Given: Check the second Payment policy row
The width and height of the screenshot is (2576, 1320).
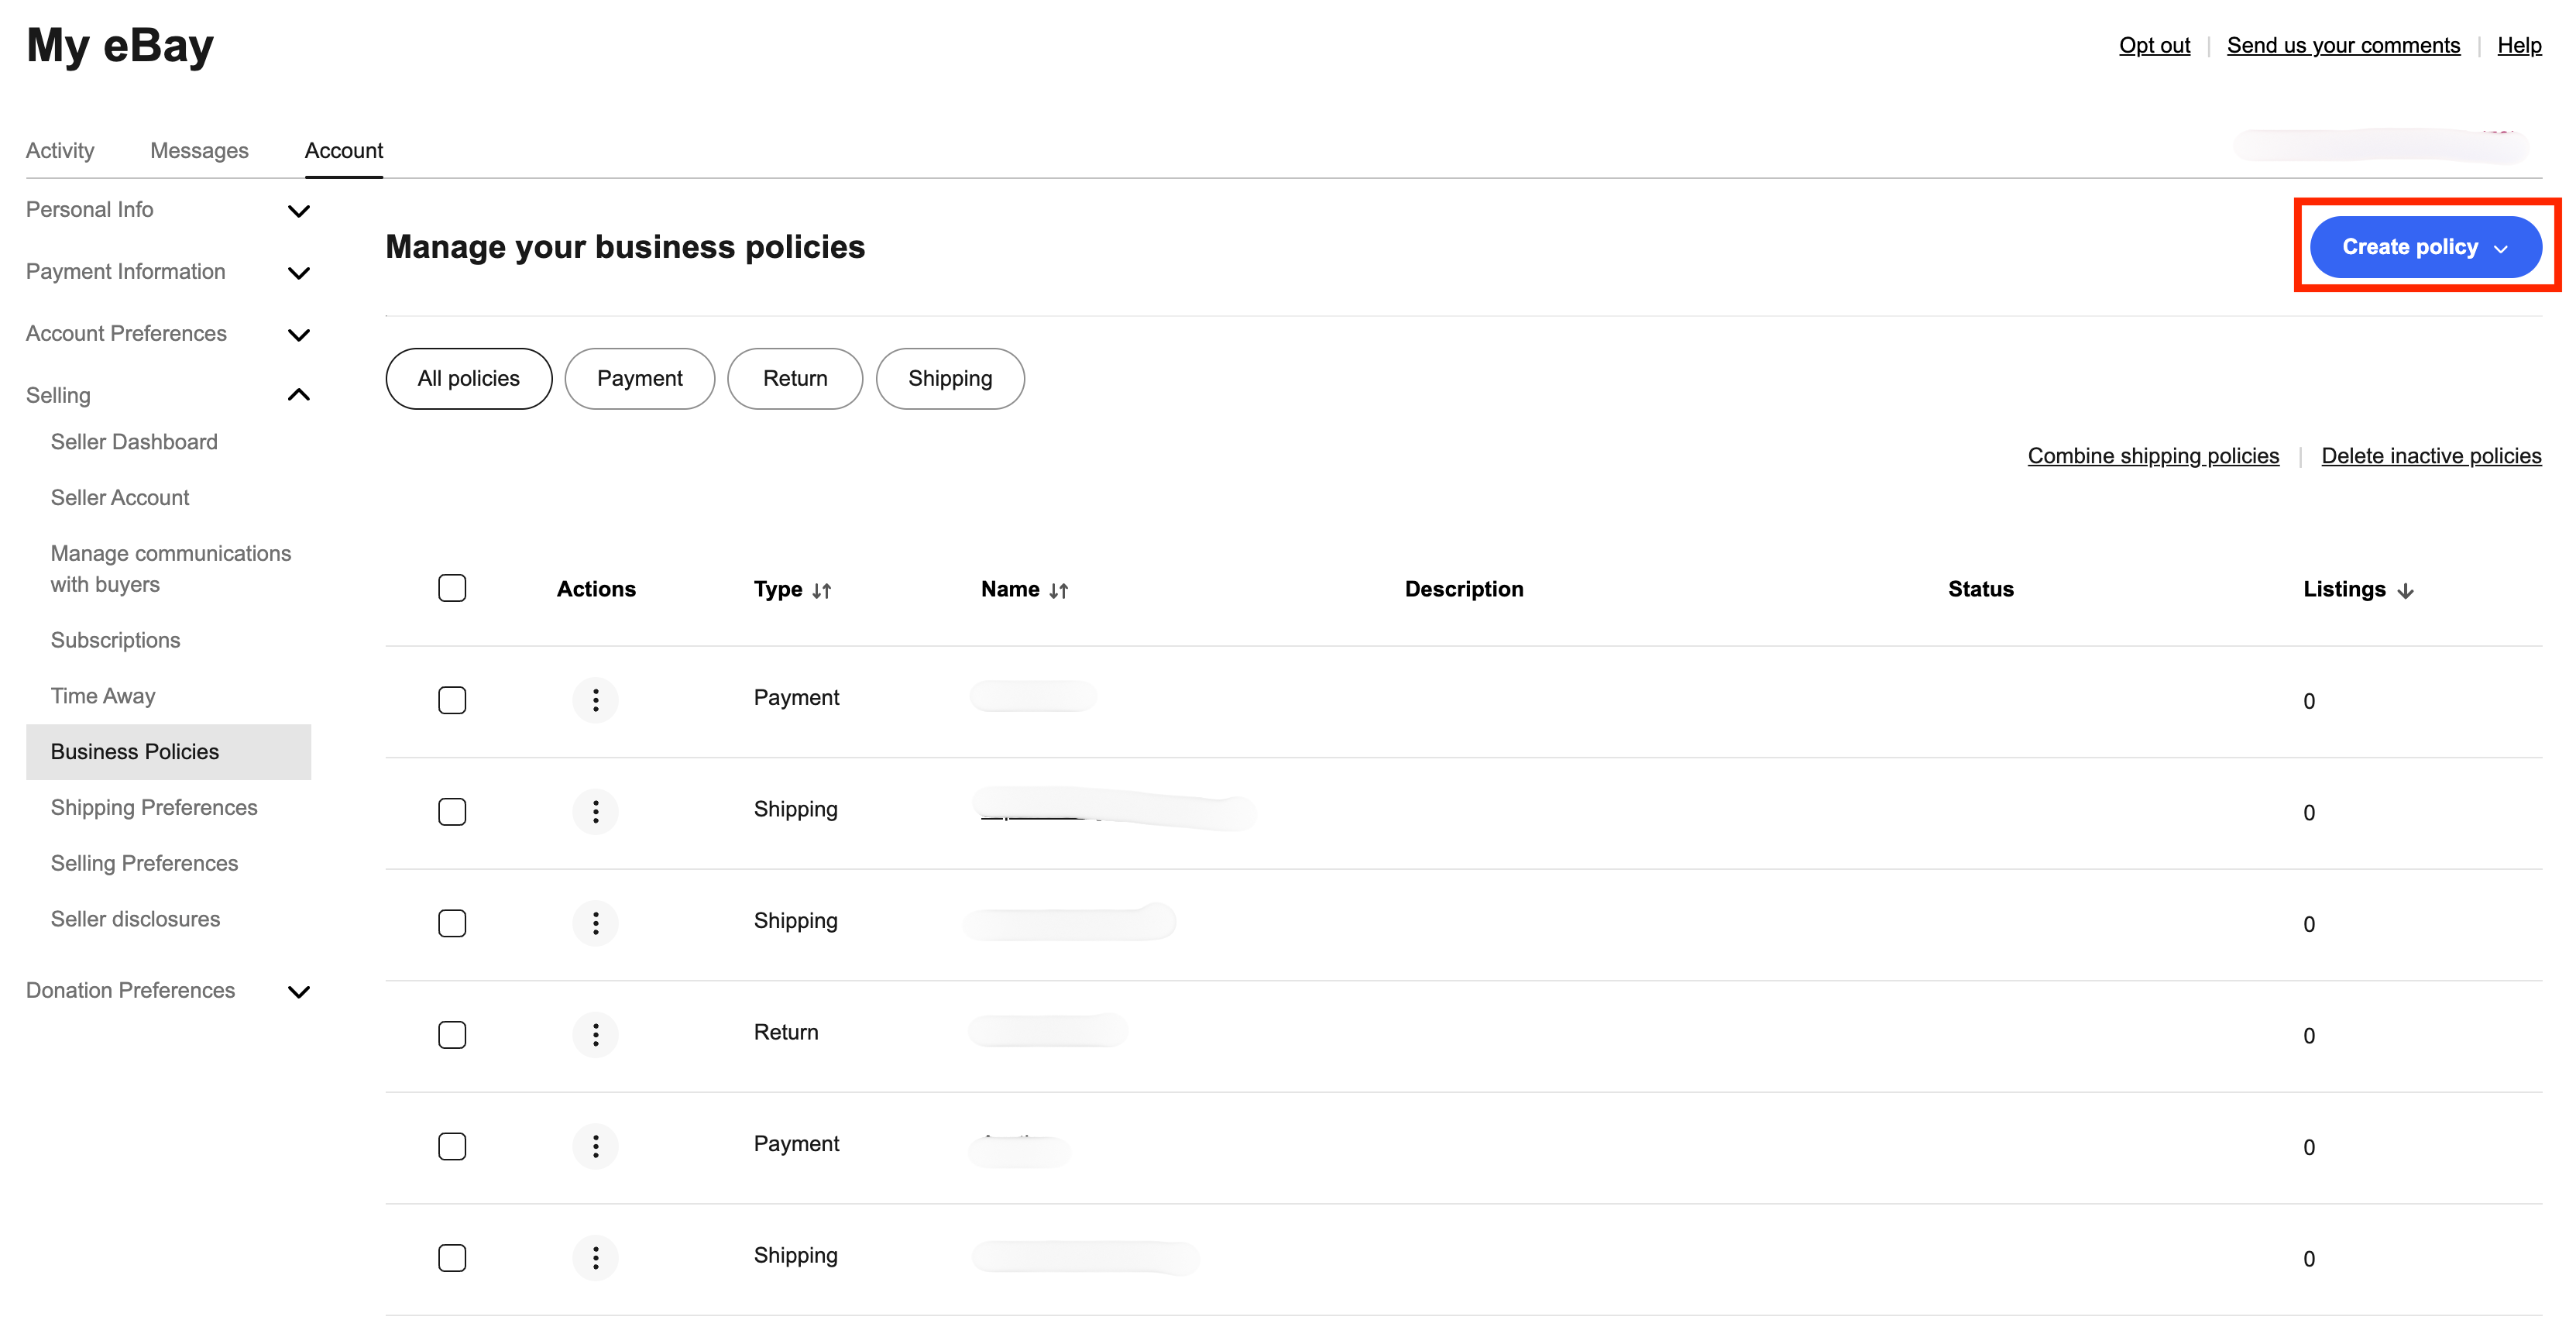Looking at the screenshot, I should 452,1146.
